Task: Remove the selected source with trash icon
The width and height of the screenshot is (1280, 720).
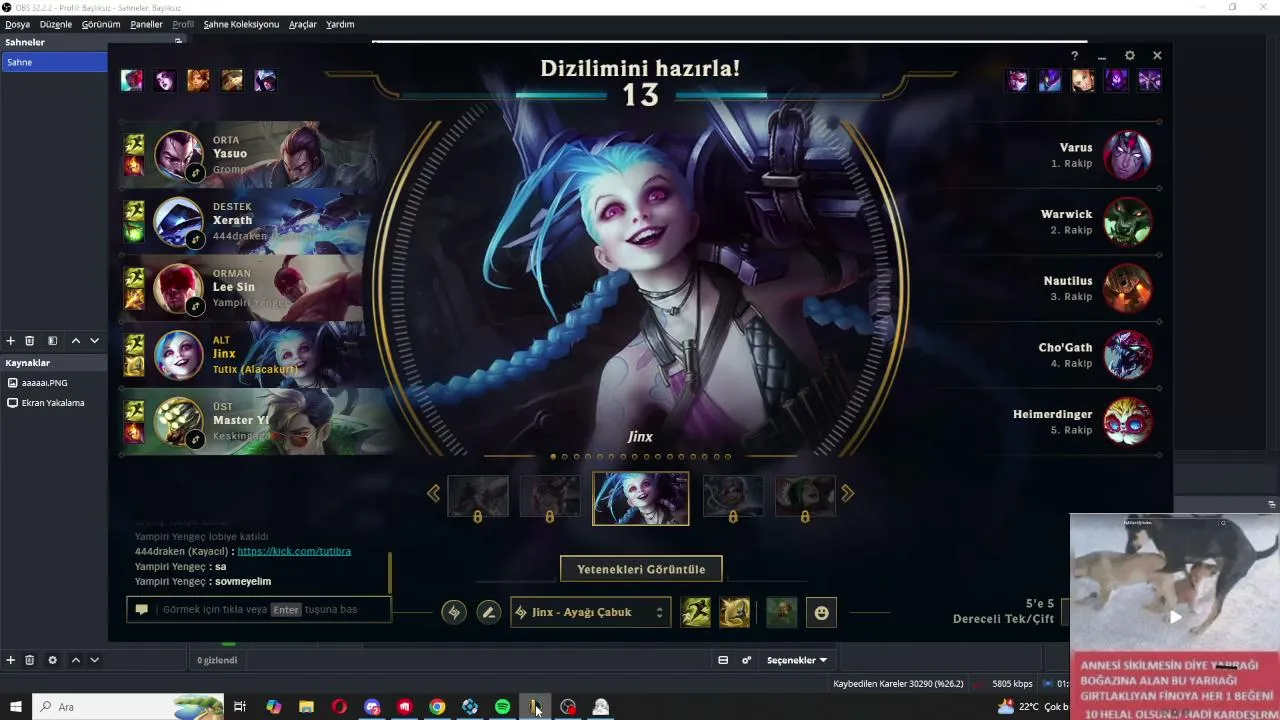Action: coord(30,660)
